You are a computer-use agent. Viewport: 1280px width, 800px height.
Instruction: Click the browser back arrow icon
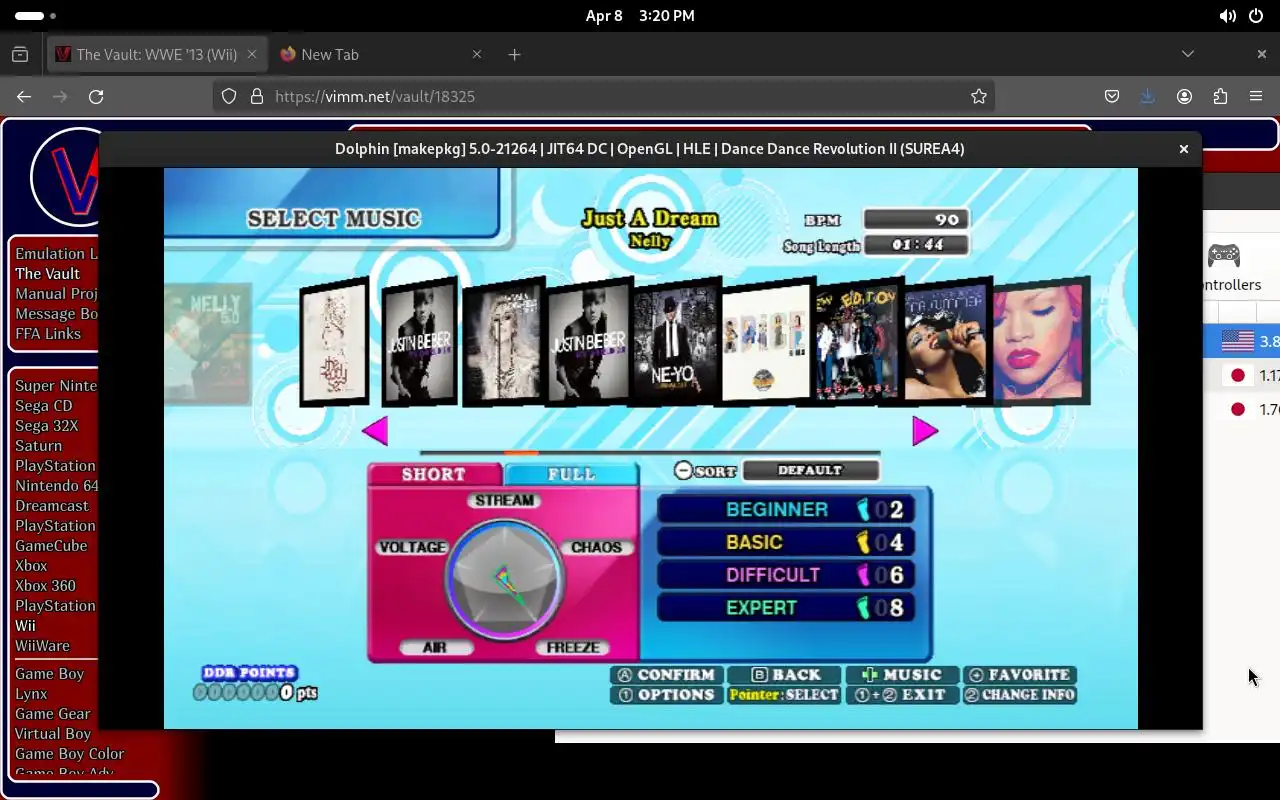[24, 96]
